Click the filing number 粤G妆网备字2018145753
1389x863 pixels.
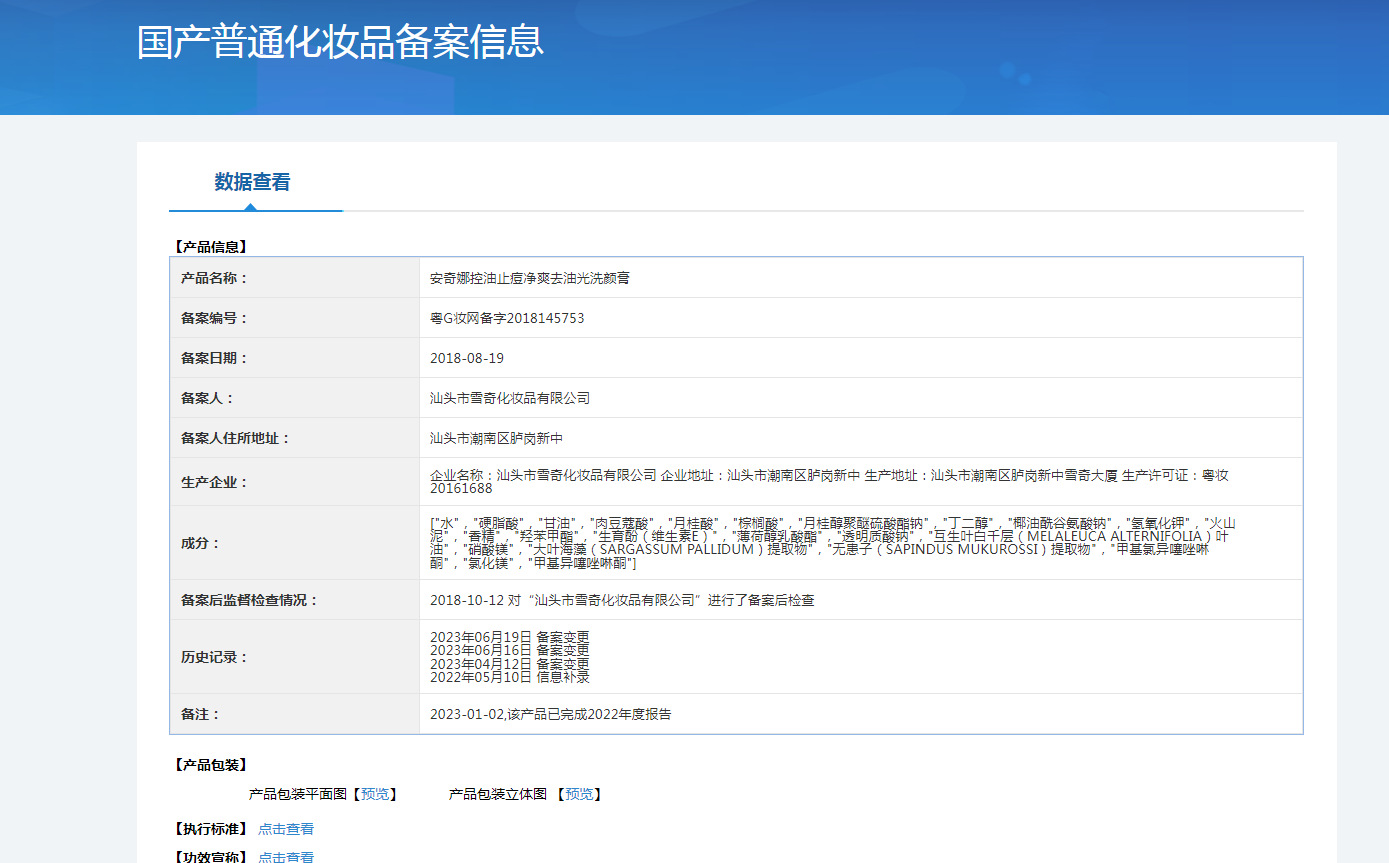click(507, 318)
